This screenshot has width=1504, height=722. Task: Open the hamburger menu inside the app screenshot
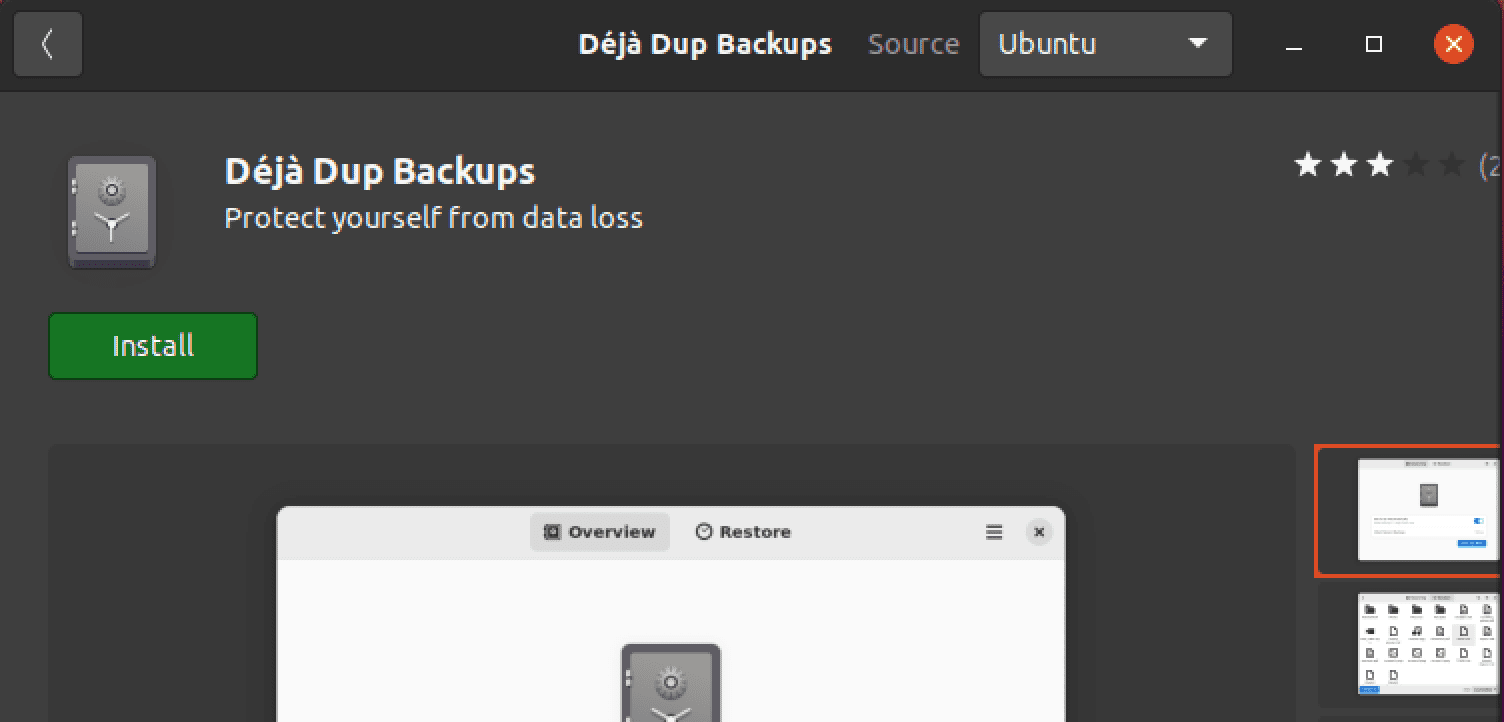pos(994,532)
